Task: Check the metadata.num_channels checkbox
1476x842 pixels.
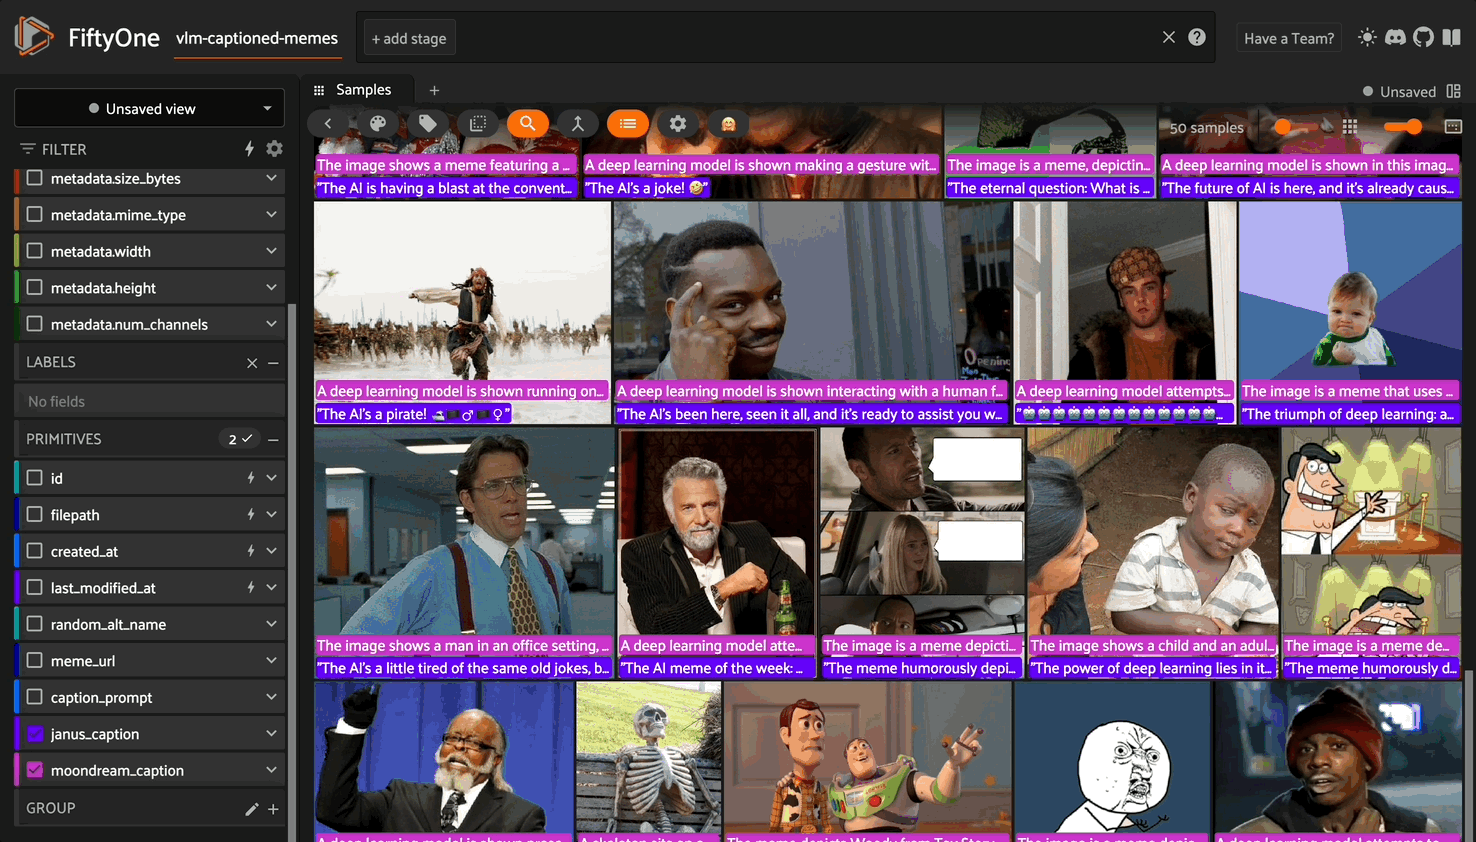Action: click(35, 324)
